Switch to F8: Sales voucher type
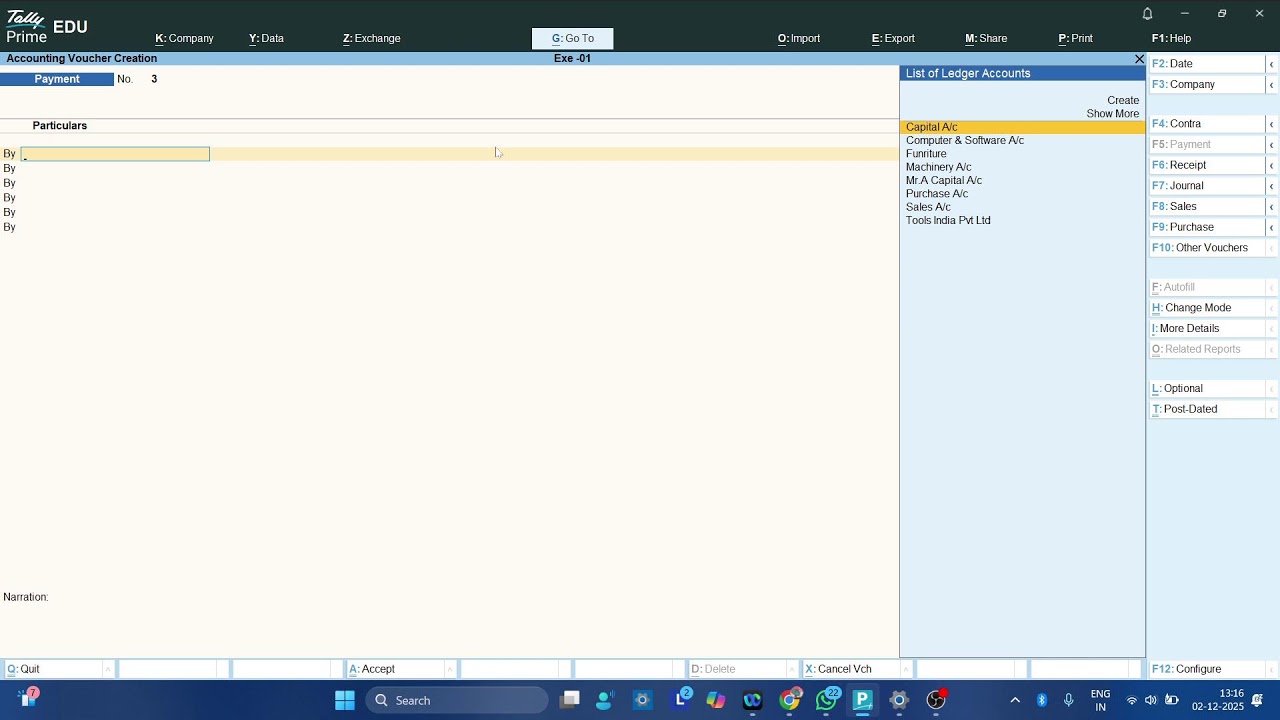1280x720 pixels. tap(1208, 207)
